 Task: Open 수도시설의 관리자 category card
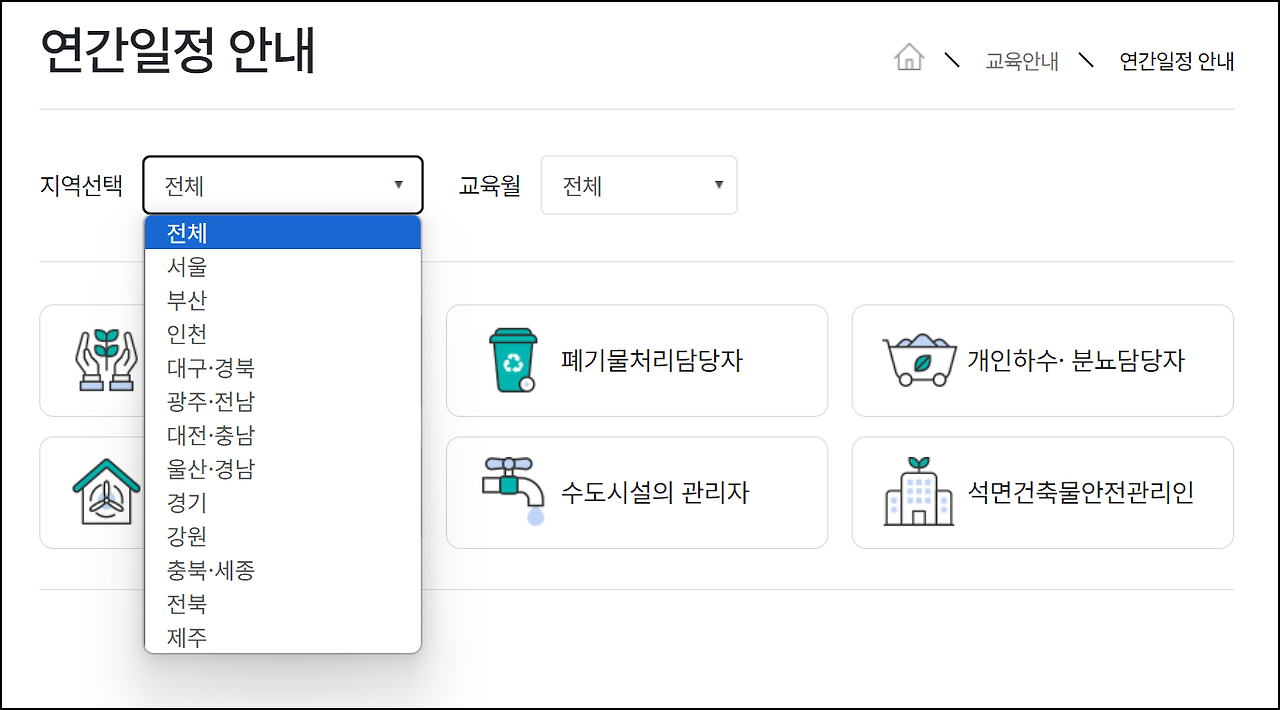tap(637, 492)
